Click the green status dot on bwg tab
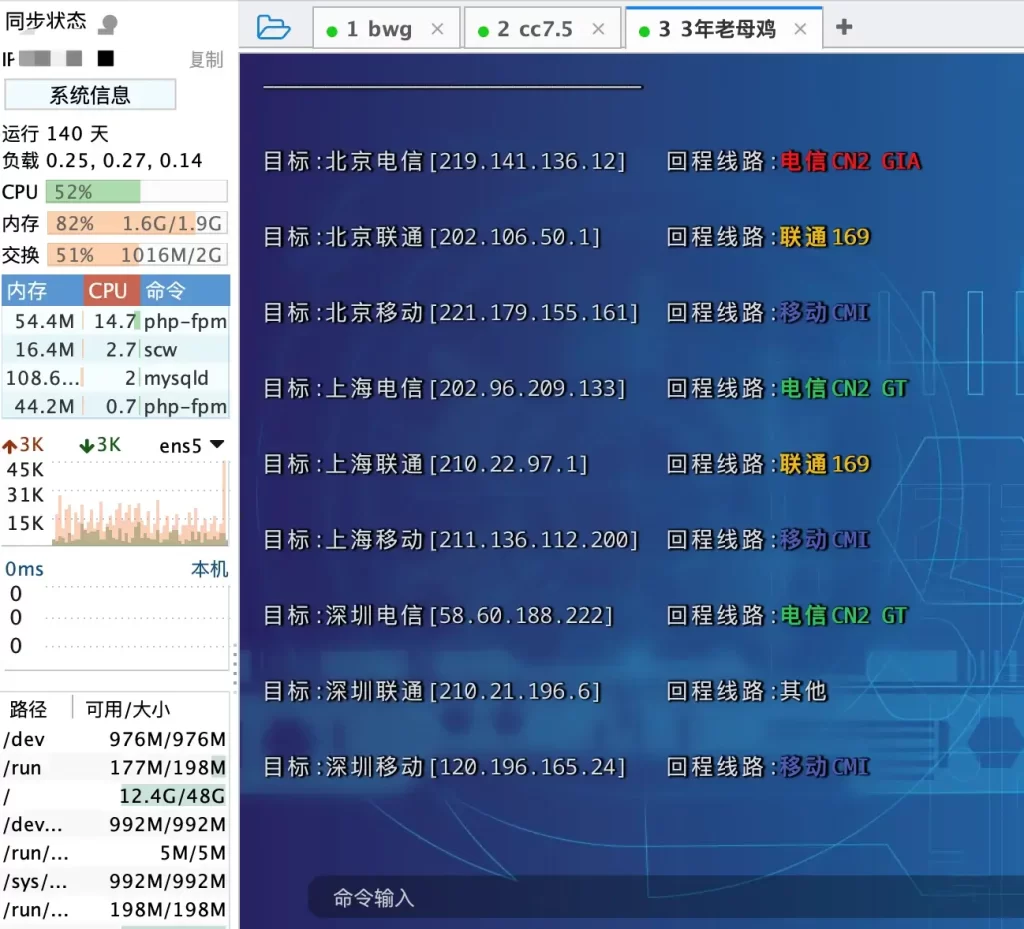The width and height of the screenshot is (1024, 929). [331, 29]
